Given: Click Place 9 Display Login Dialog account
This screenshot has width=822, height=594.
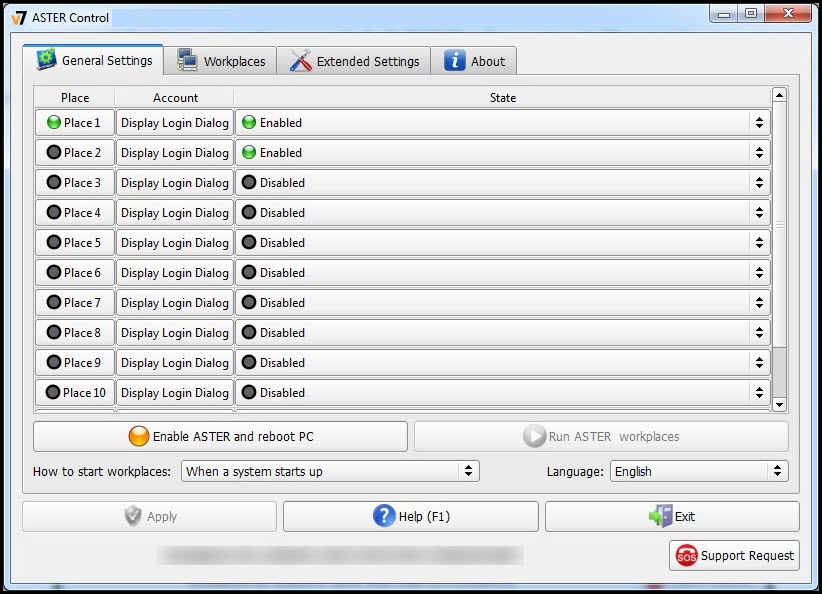Looking at the screenshot, I should pos(175,362).
